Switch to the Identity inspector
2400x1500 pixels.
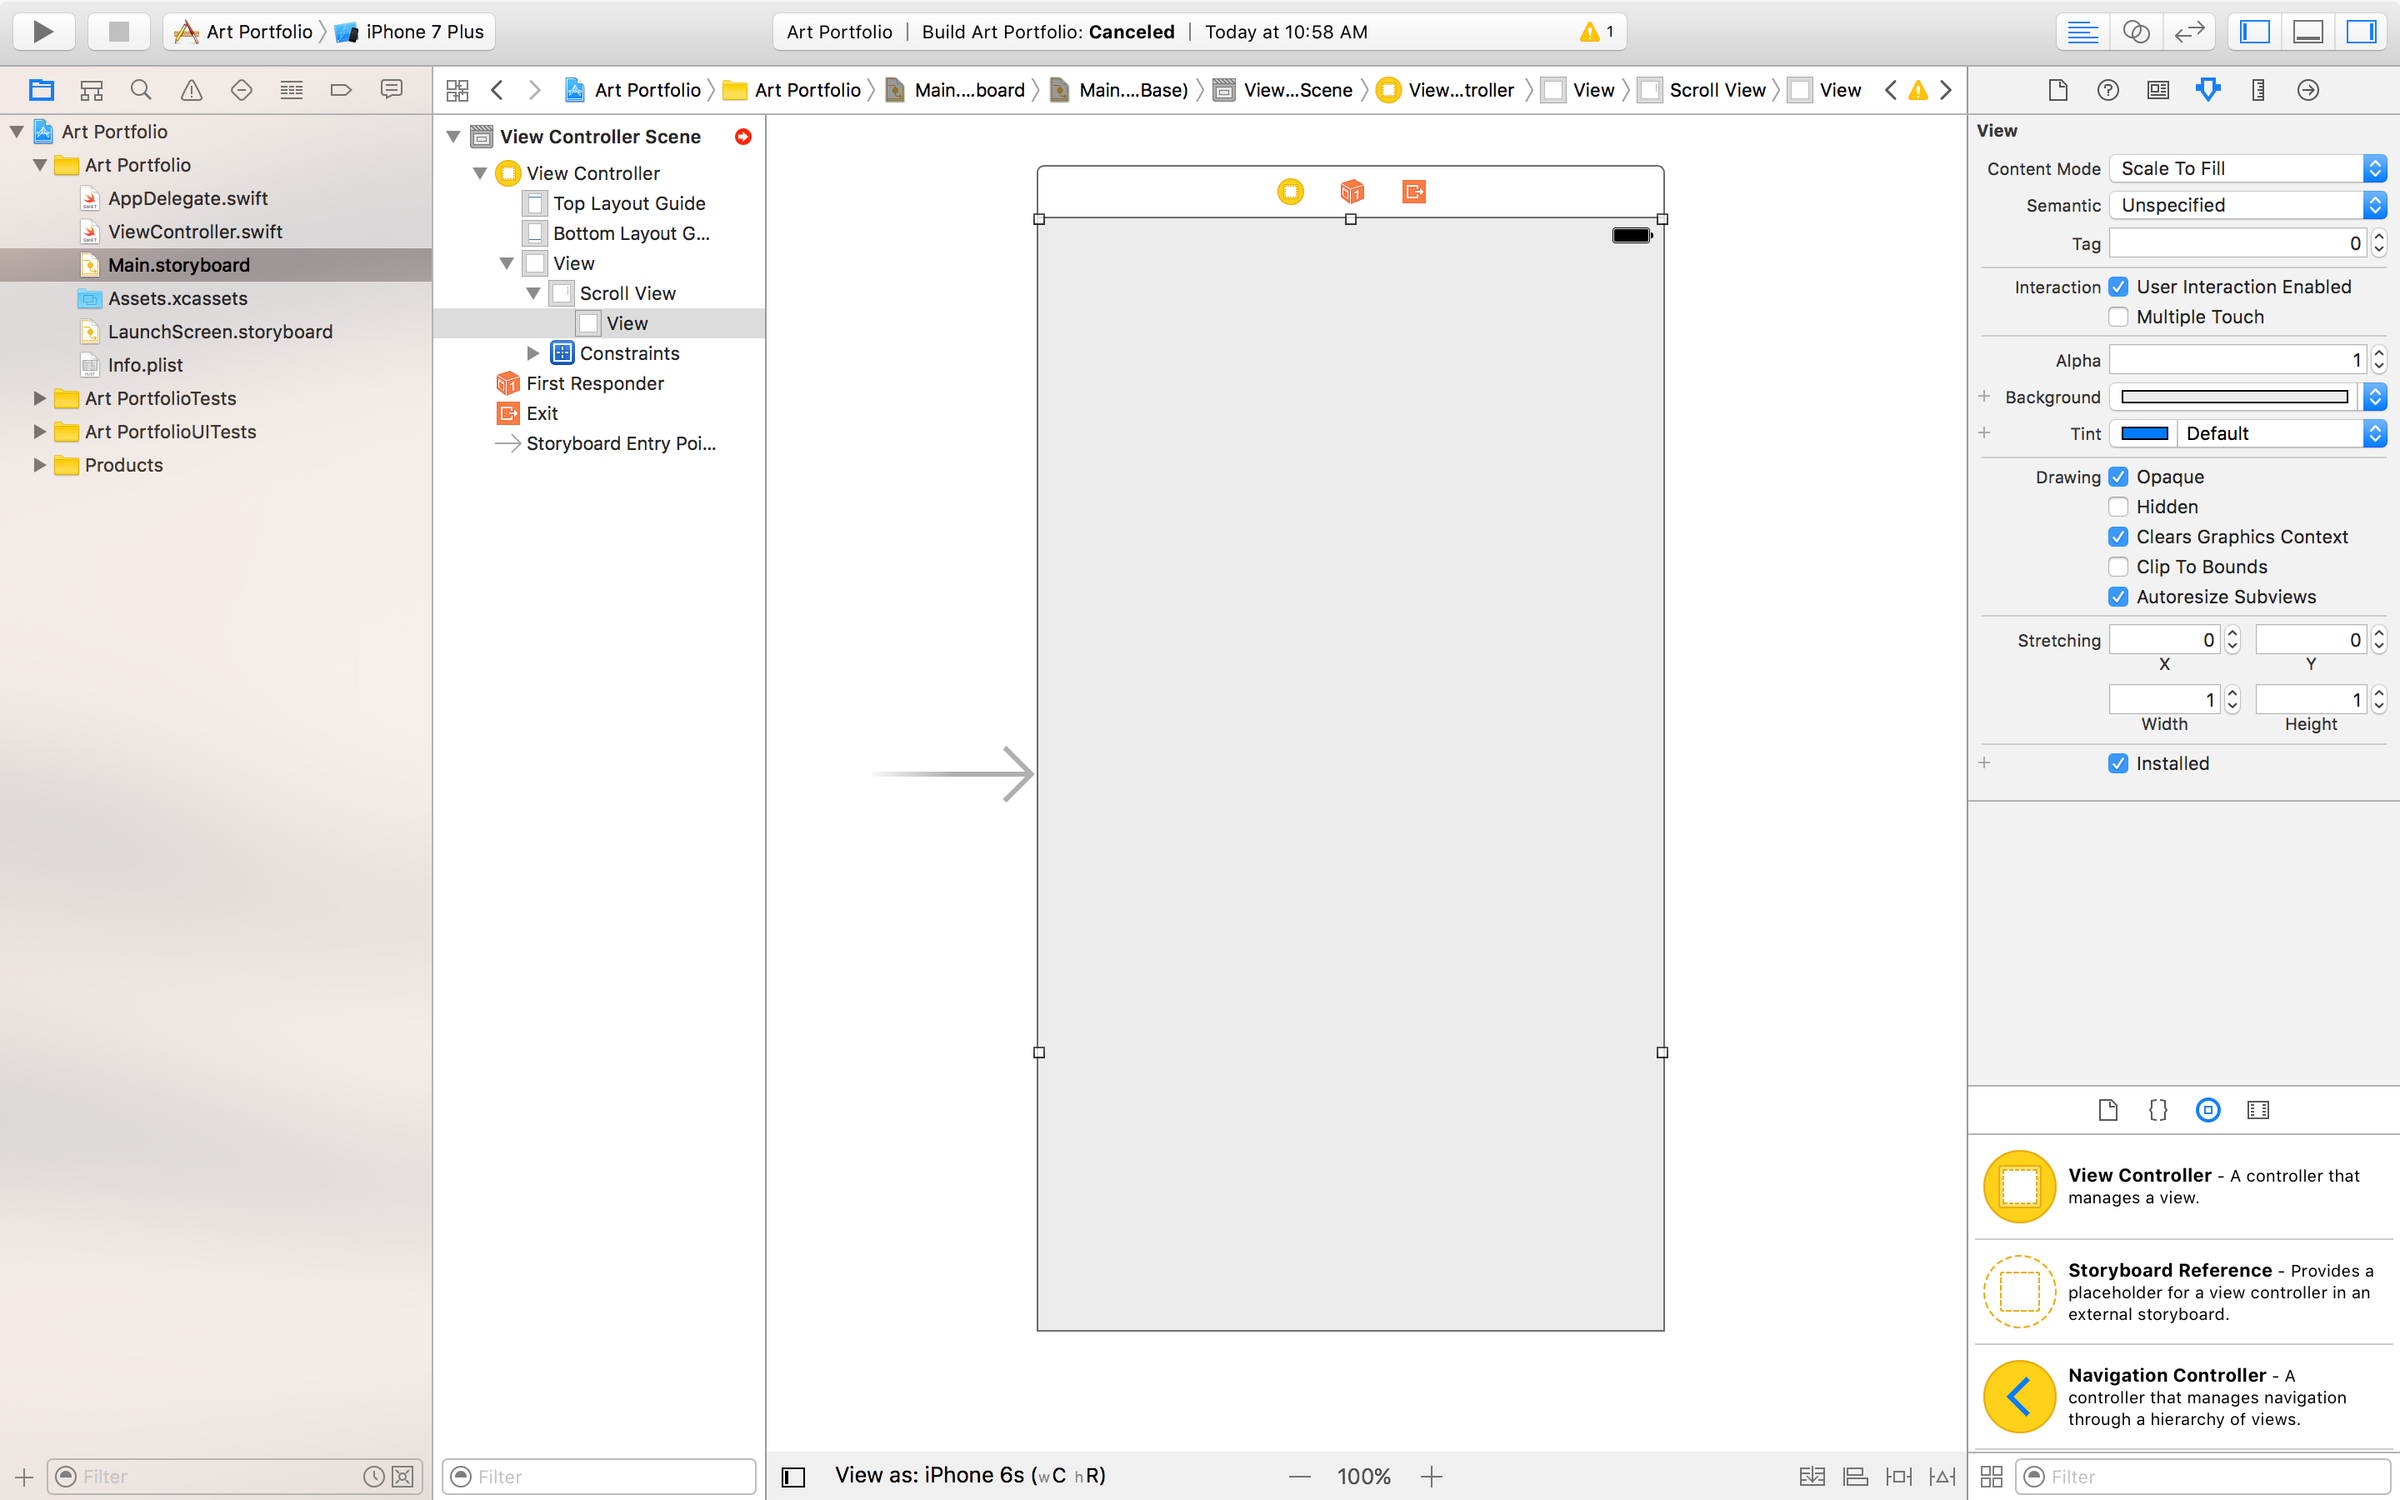pos(2158,90)
